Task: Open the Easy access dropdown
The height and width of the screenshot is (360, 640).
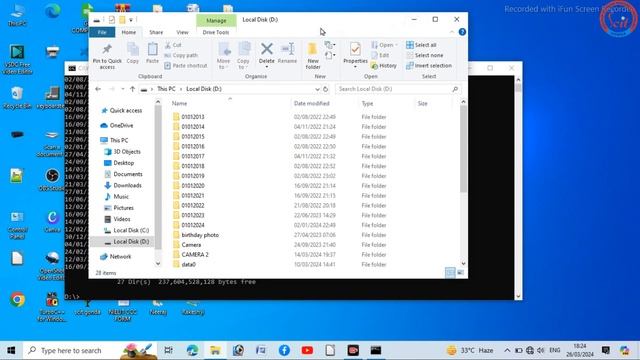Action: [x=330, y=55]
